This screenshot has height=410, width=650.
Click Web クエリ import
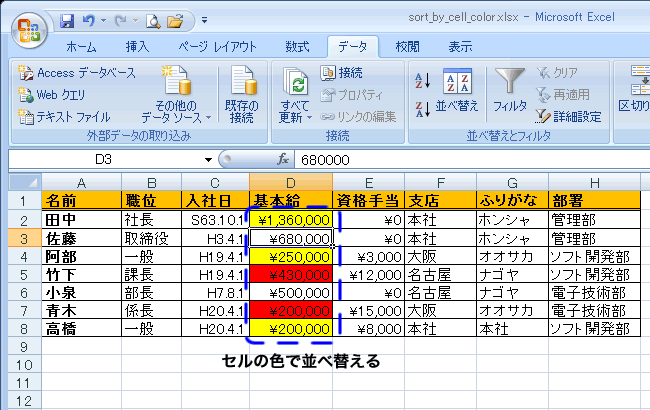52,95
